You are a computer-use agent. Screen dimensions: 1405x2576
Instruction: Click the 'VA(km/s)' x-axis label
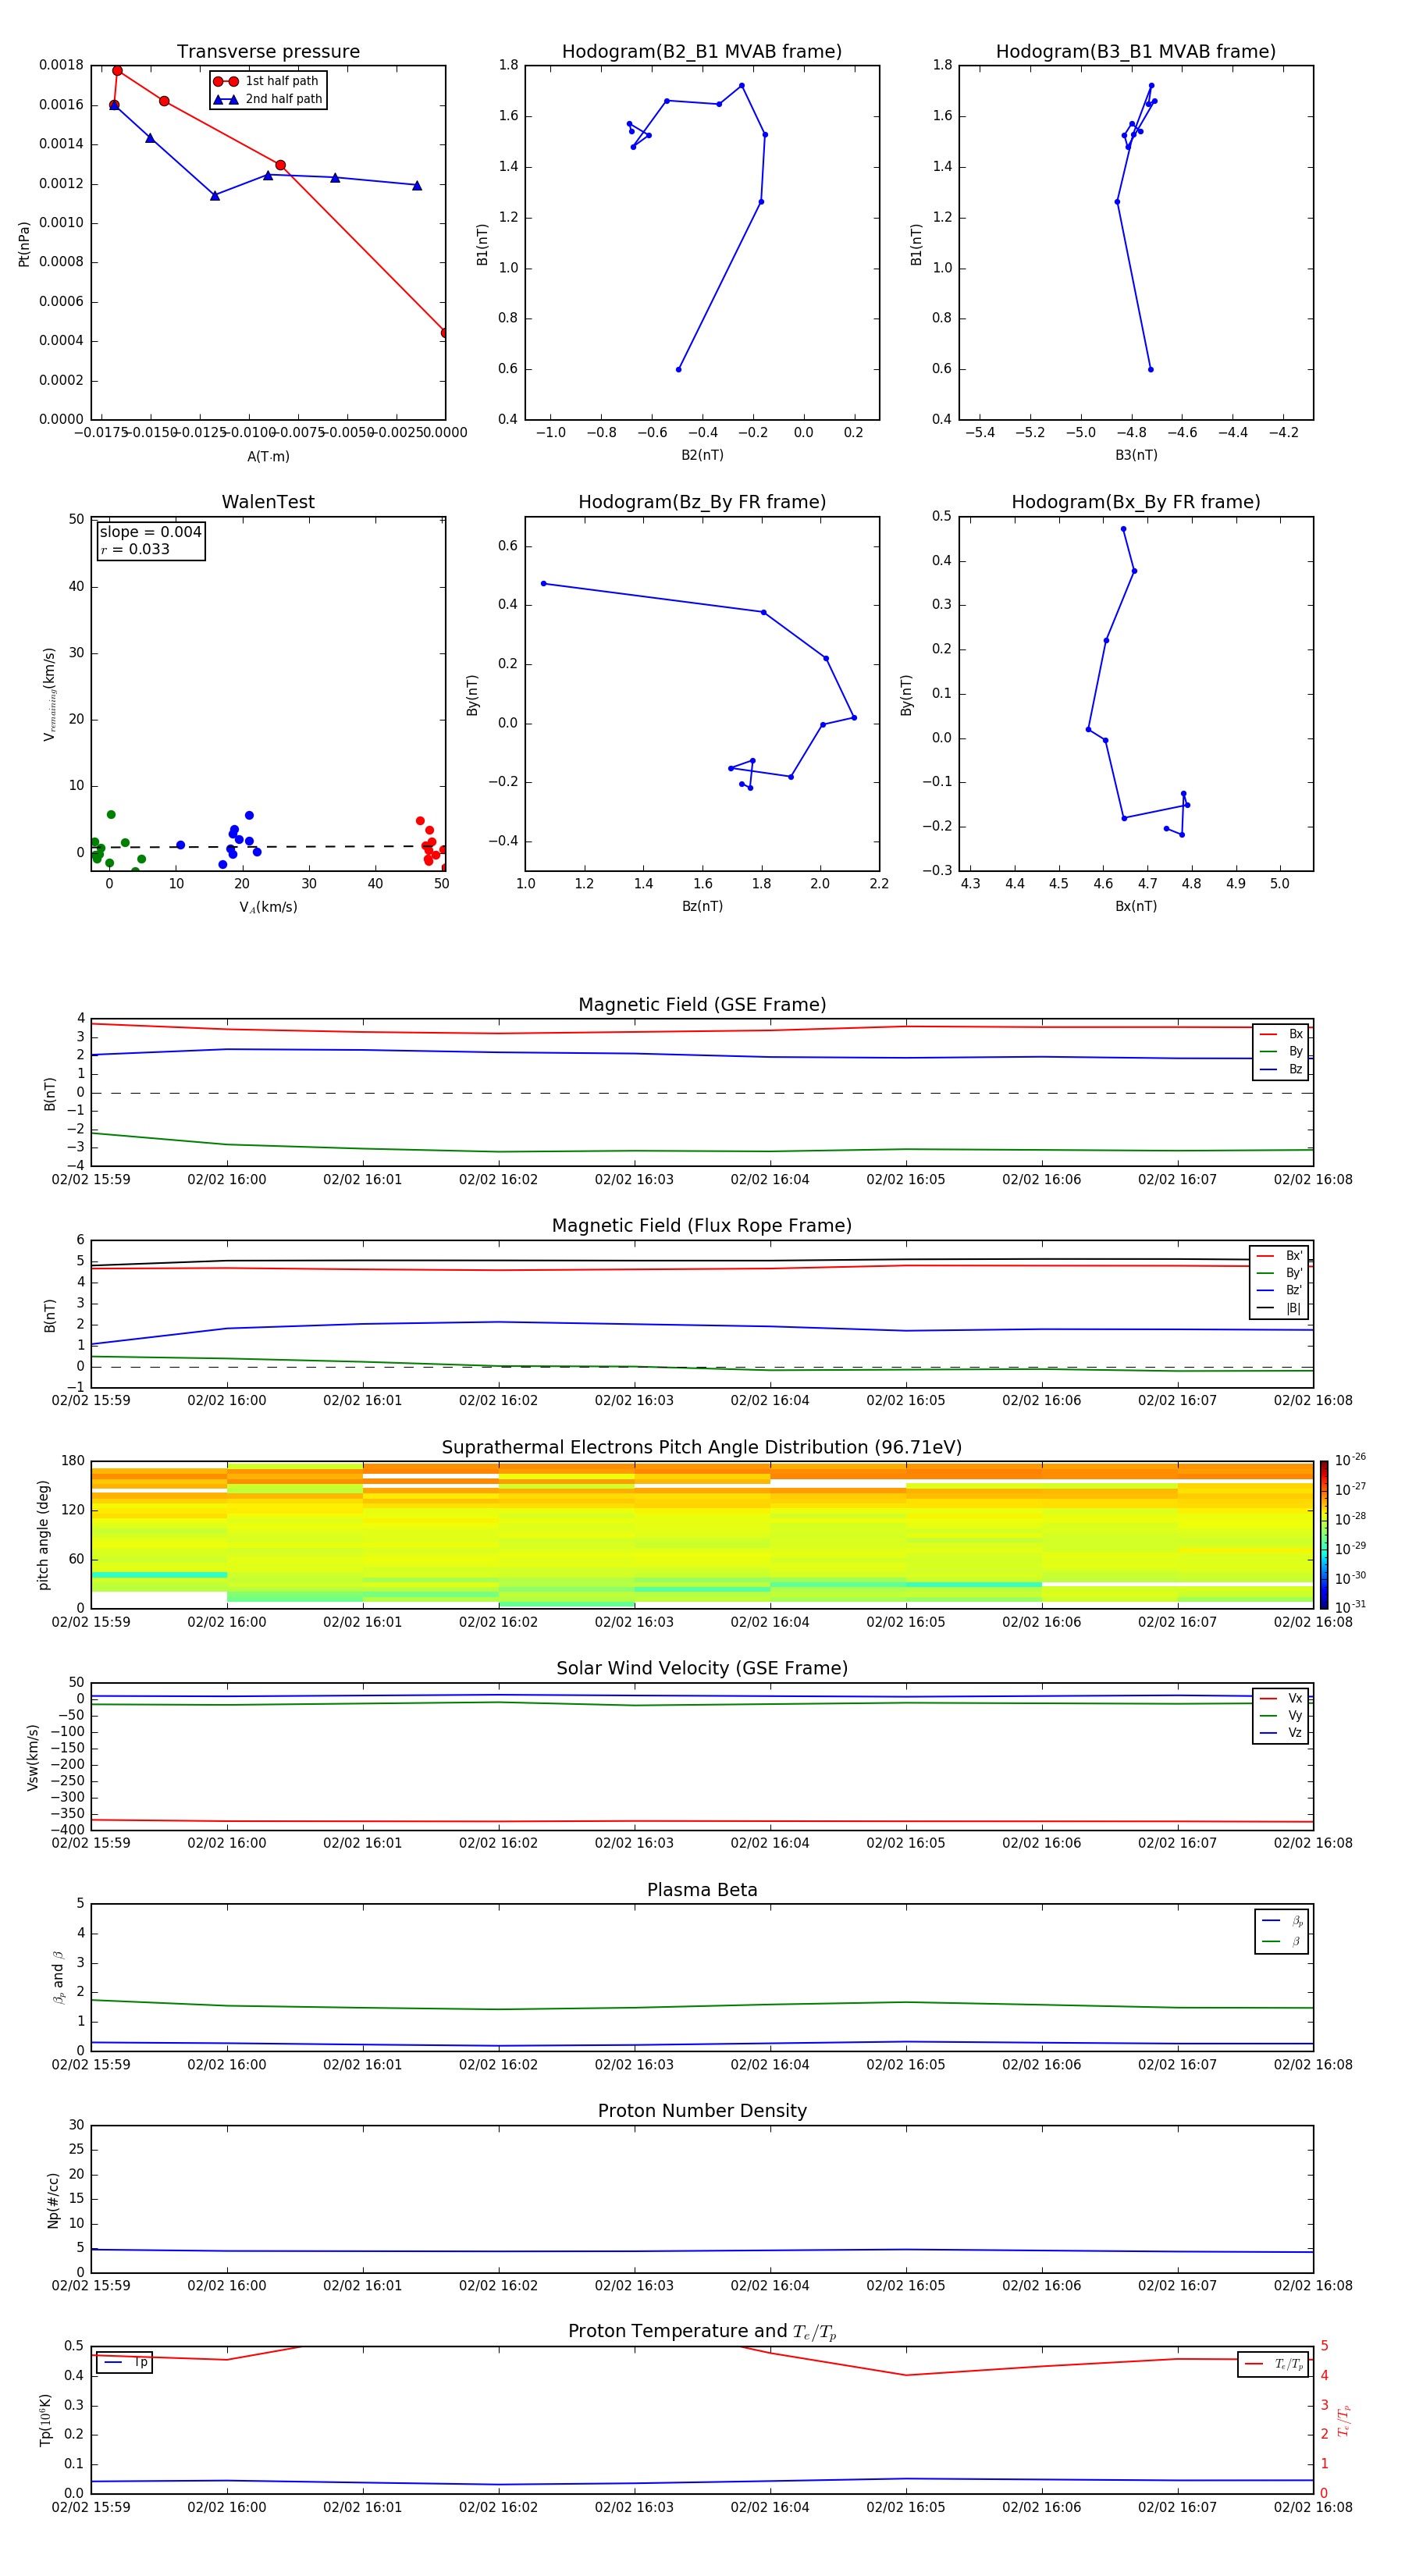268,907
